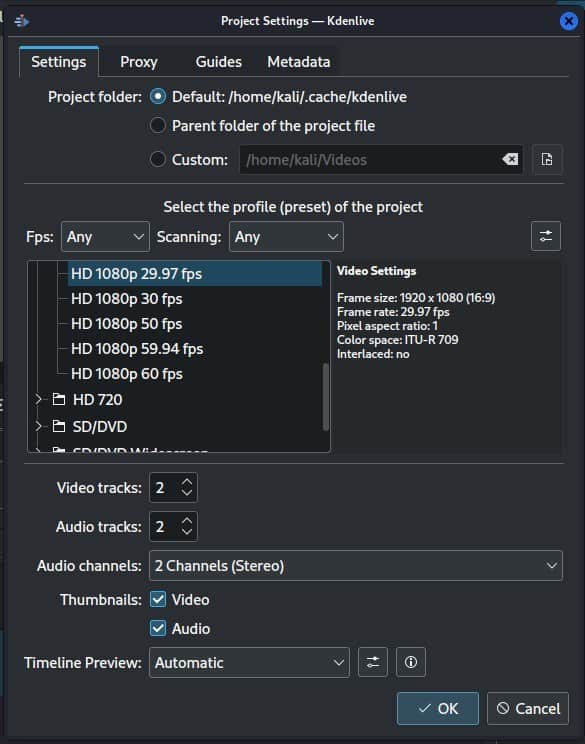Open the Fps filter dropdown
The width and height of the screenshot is (585, 744).
coord(105,236)
